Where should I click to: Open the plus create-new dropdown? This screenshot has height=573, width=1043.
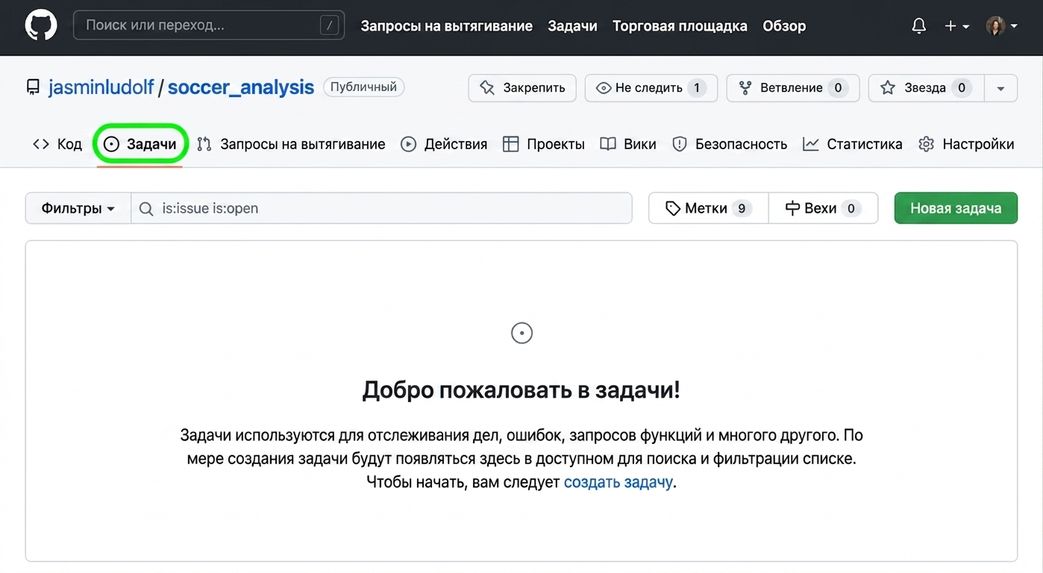pyautogui.click(x=957, y=26)
